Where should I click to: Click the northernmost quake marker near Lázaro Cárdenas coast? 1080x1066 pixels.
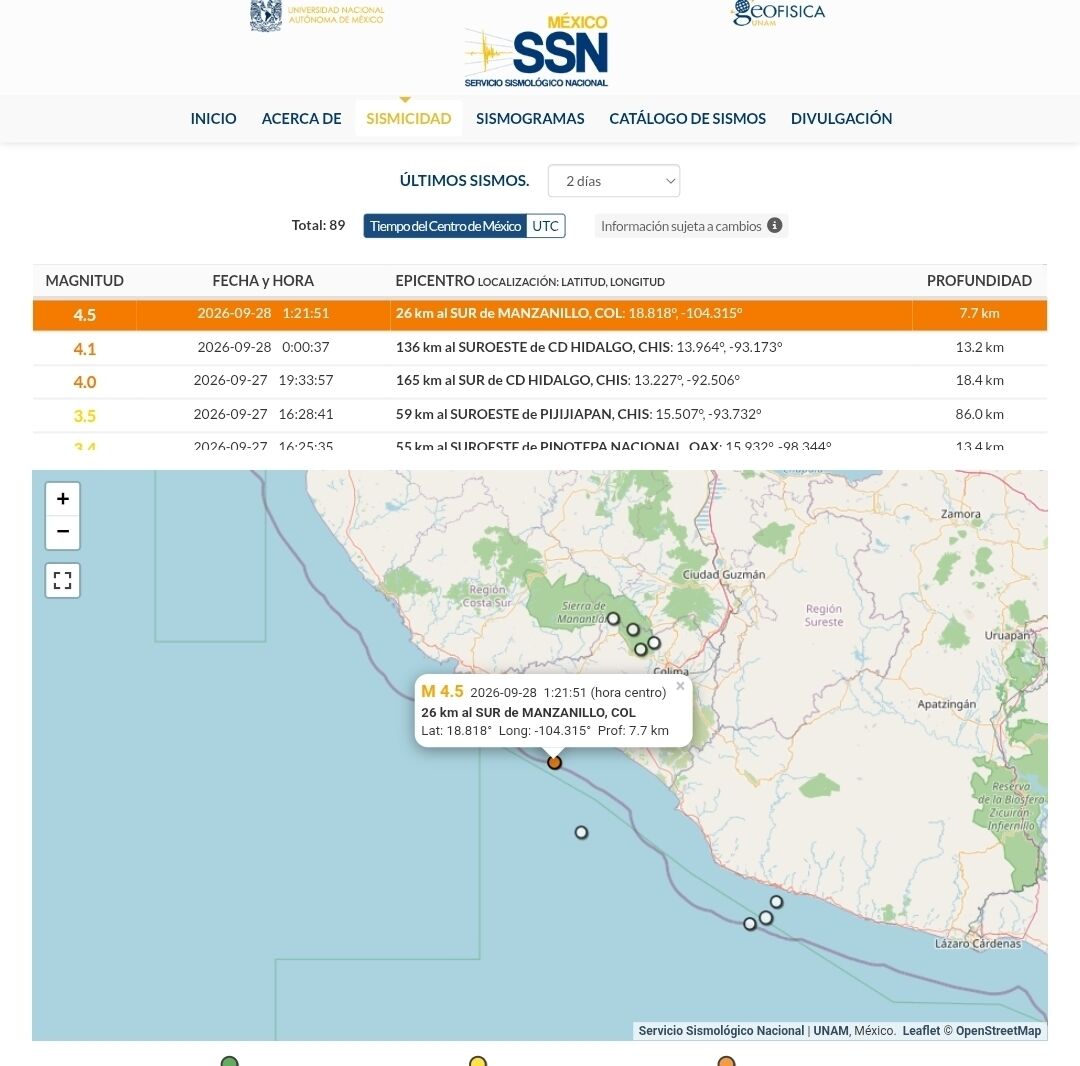[x=776, y=901]
